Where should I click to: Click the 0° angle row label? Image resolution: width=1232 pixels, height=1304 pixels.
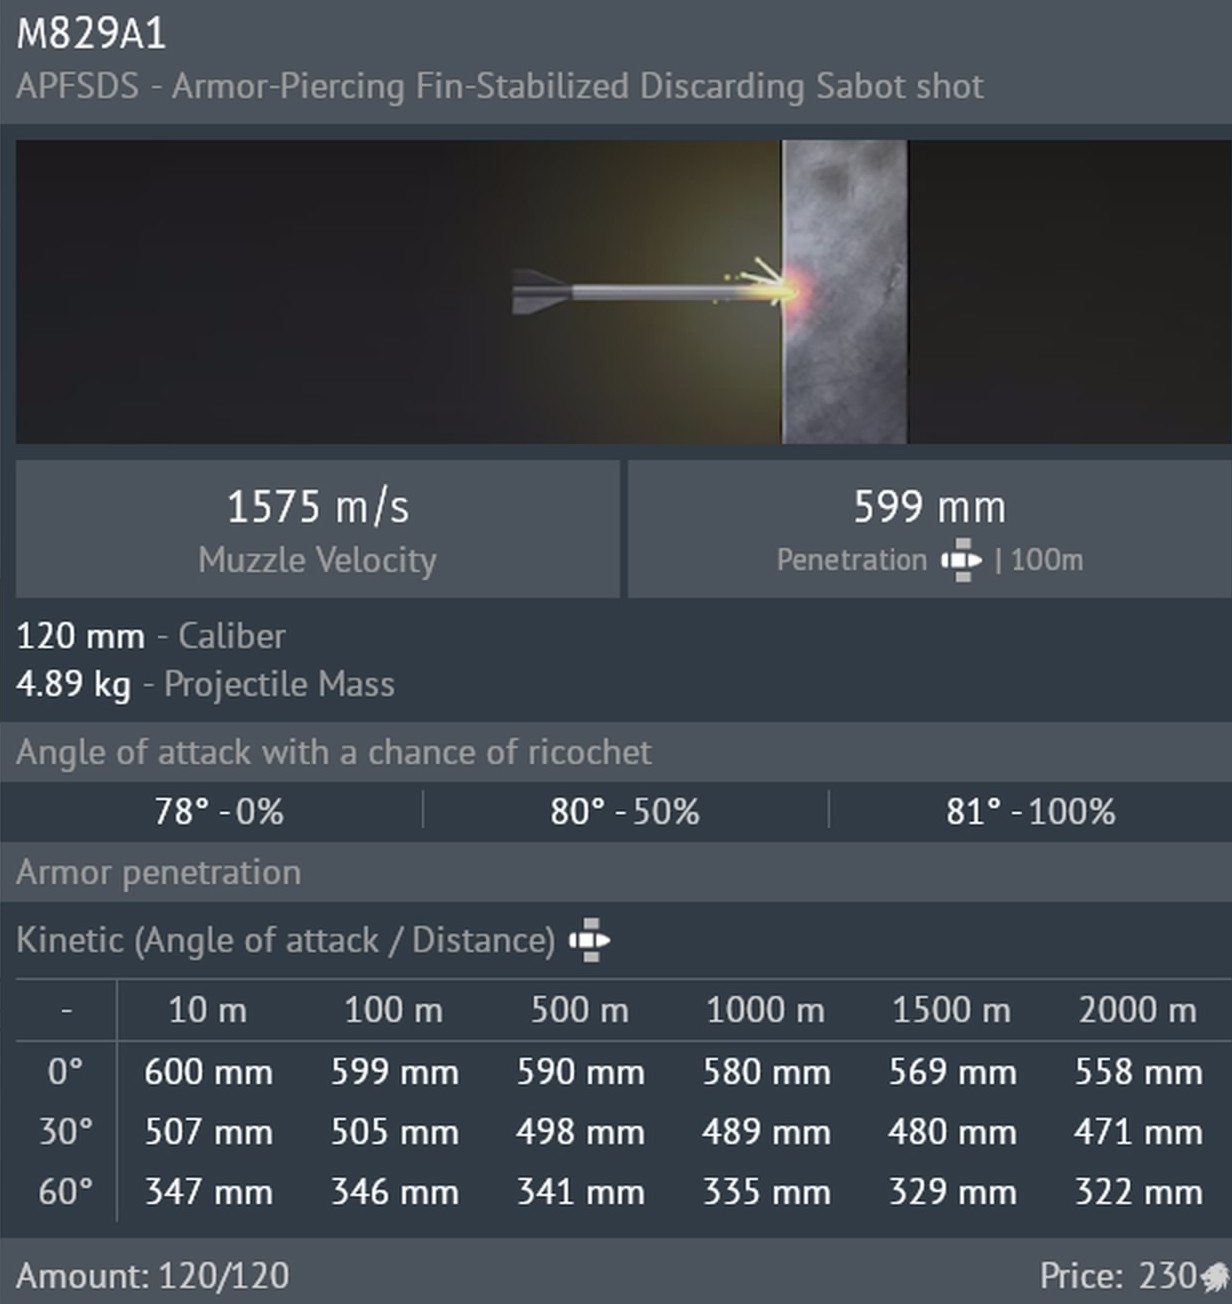coord(66,1072)
